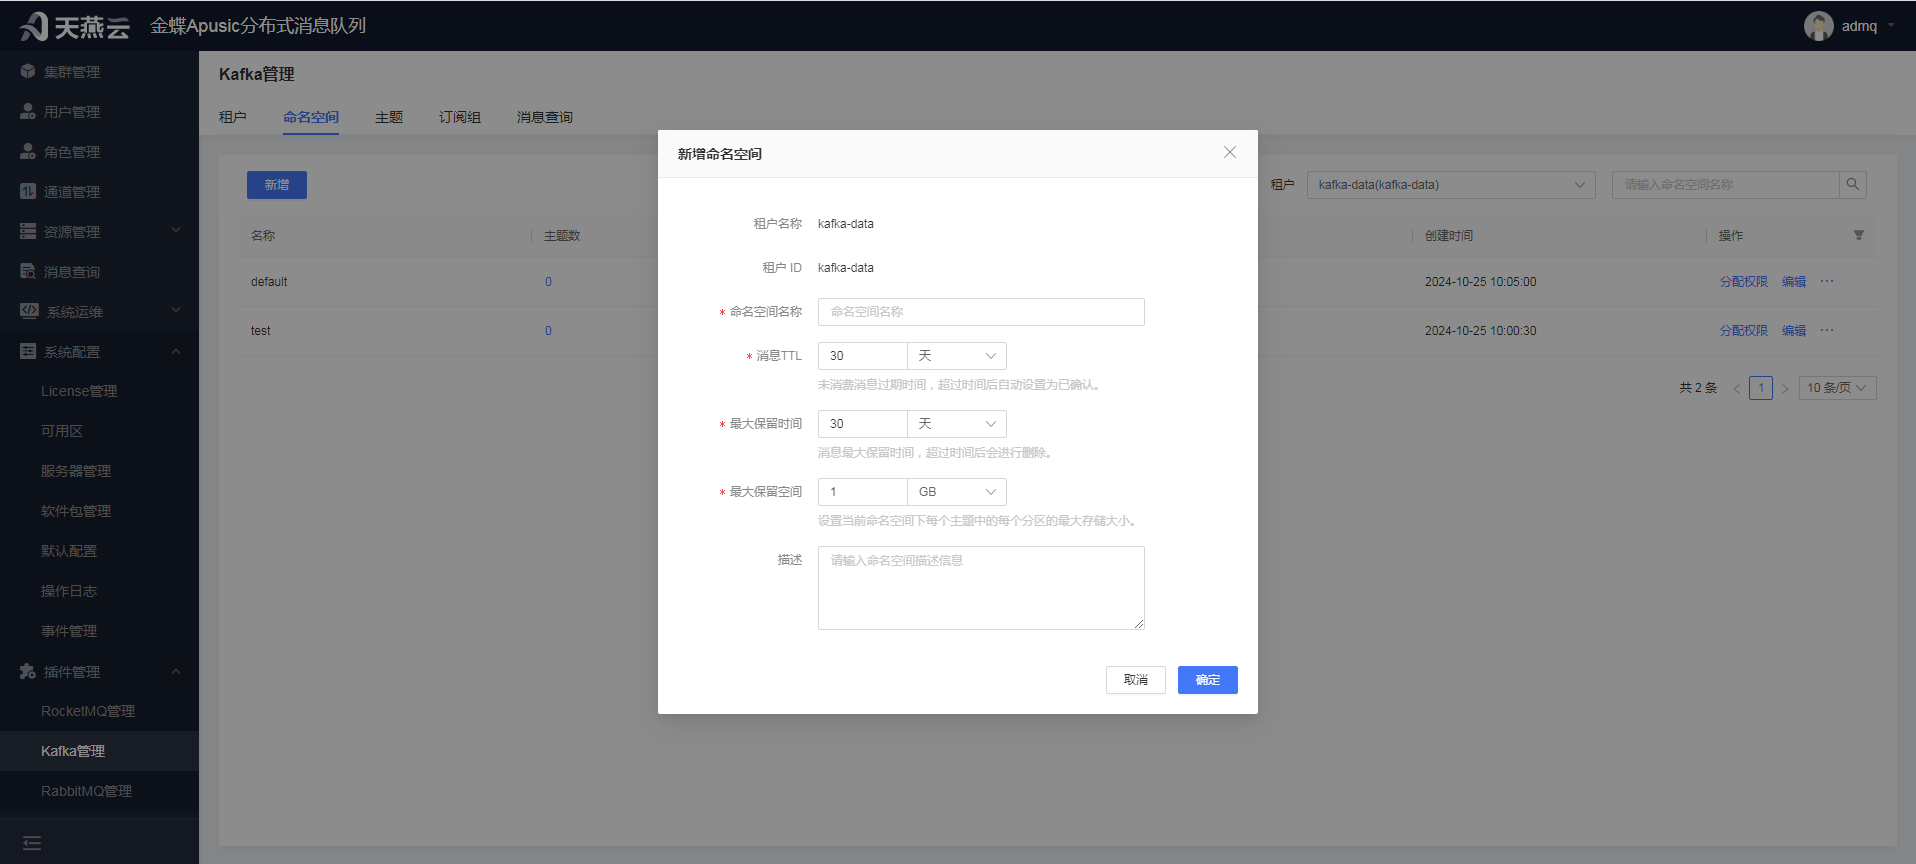Open RocketMQ管理 in sidebar

pos(99,711)
